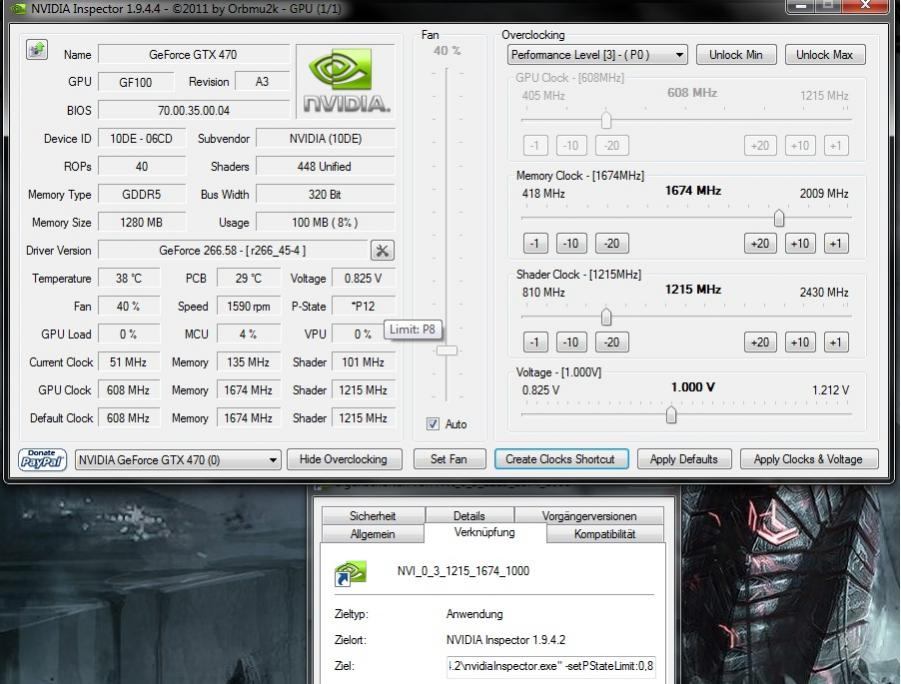Decrease Shader Clock by 1 MHz
Screen dimensions: 901x684
[535, 342]
